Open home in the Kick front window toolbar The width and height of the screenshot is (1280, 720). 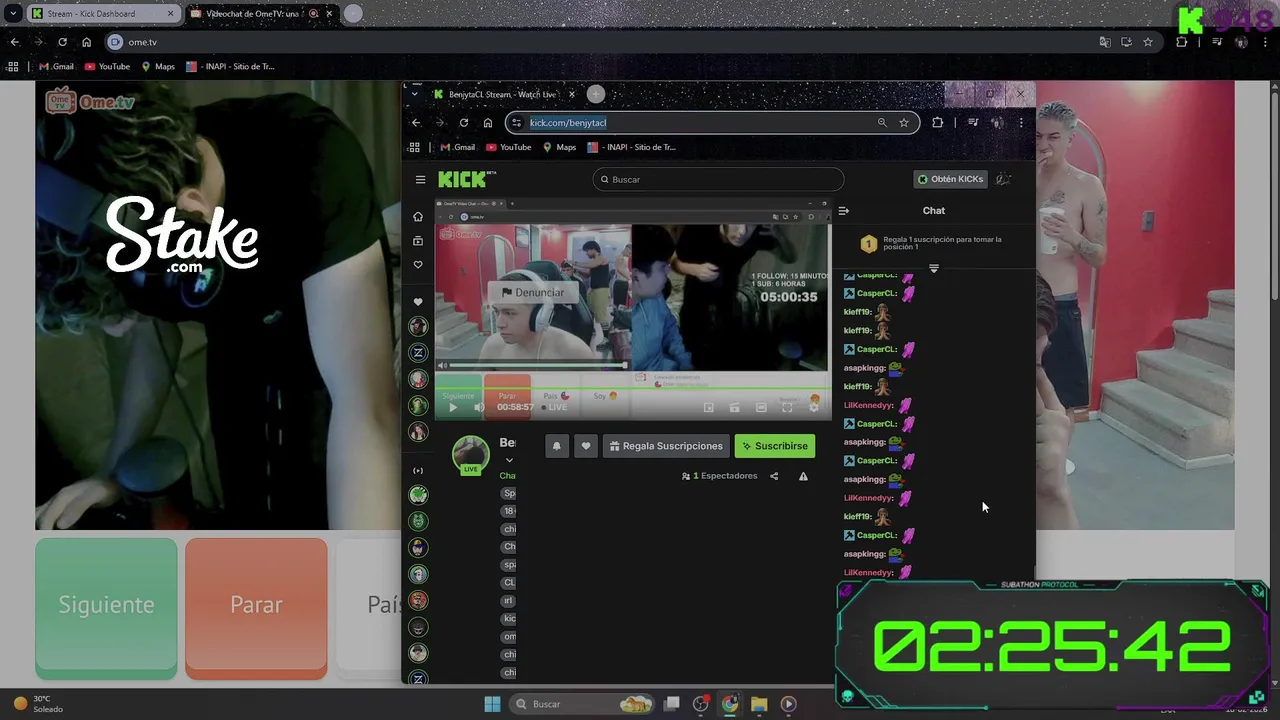[487, 122]
